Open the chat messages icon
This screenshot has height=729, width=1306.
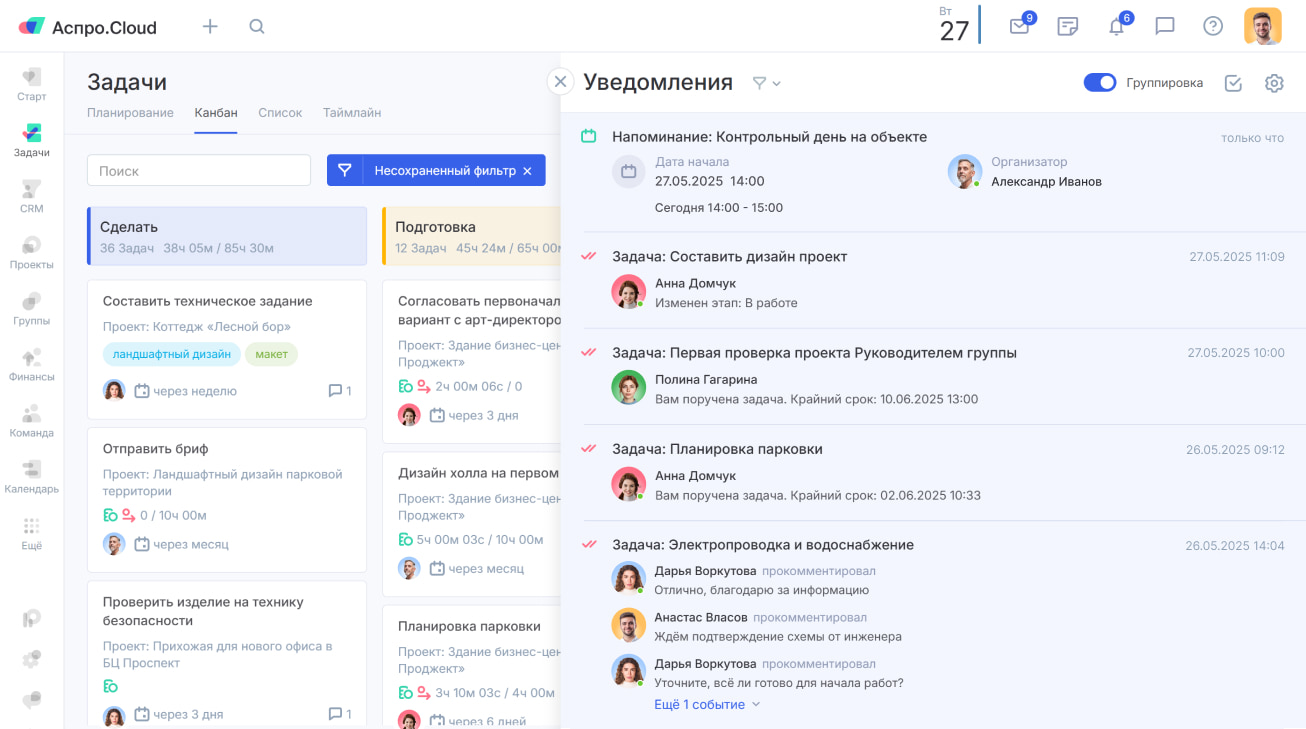(x=1165, y=27)
